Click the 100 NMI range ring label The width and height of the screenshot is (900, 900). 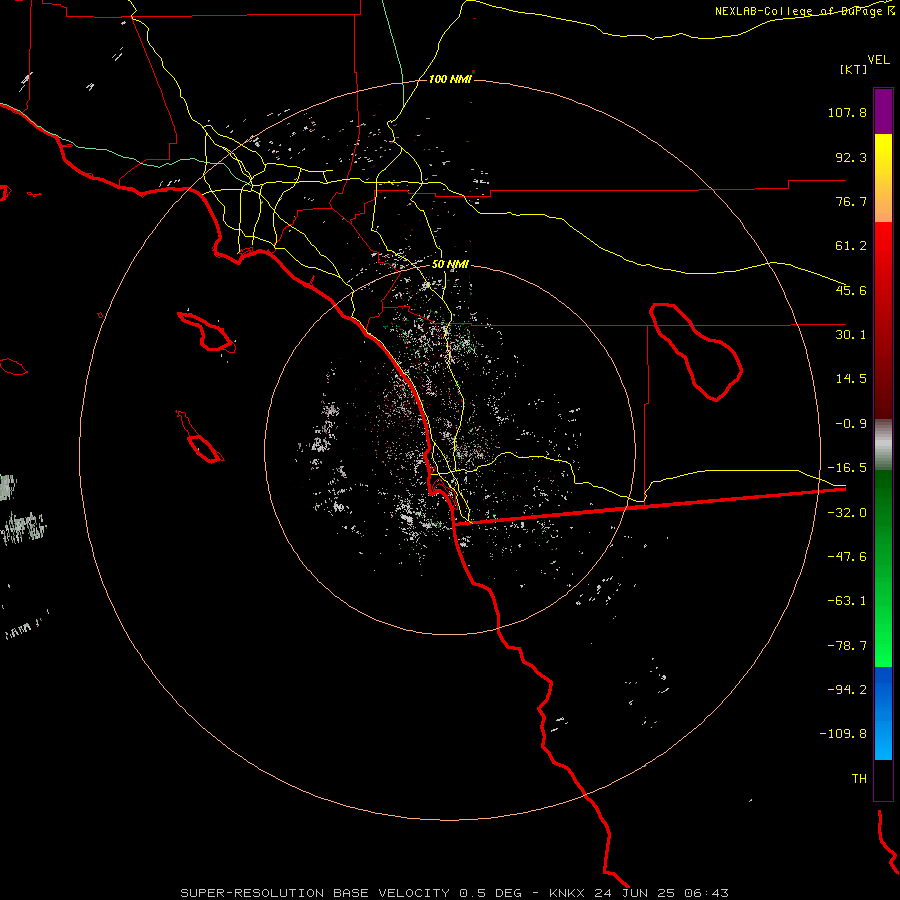[450, 79]
